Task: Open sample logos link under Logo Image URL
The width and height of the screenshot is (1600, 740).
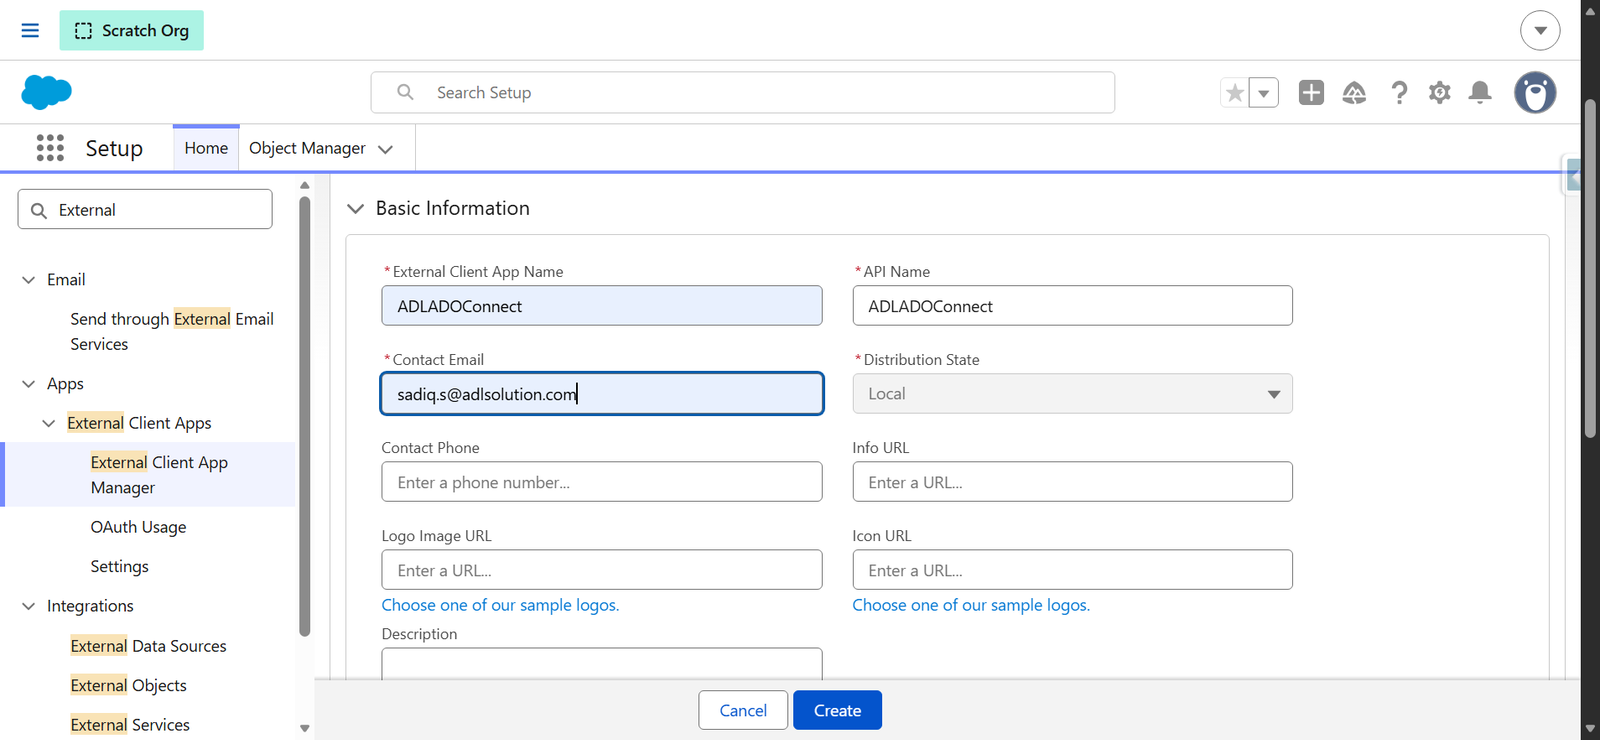Action: pos(500,605)
